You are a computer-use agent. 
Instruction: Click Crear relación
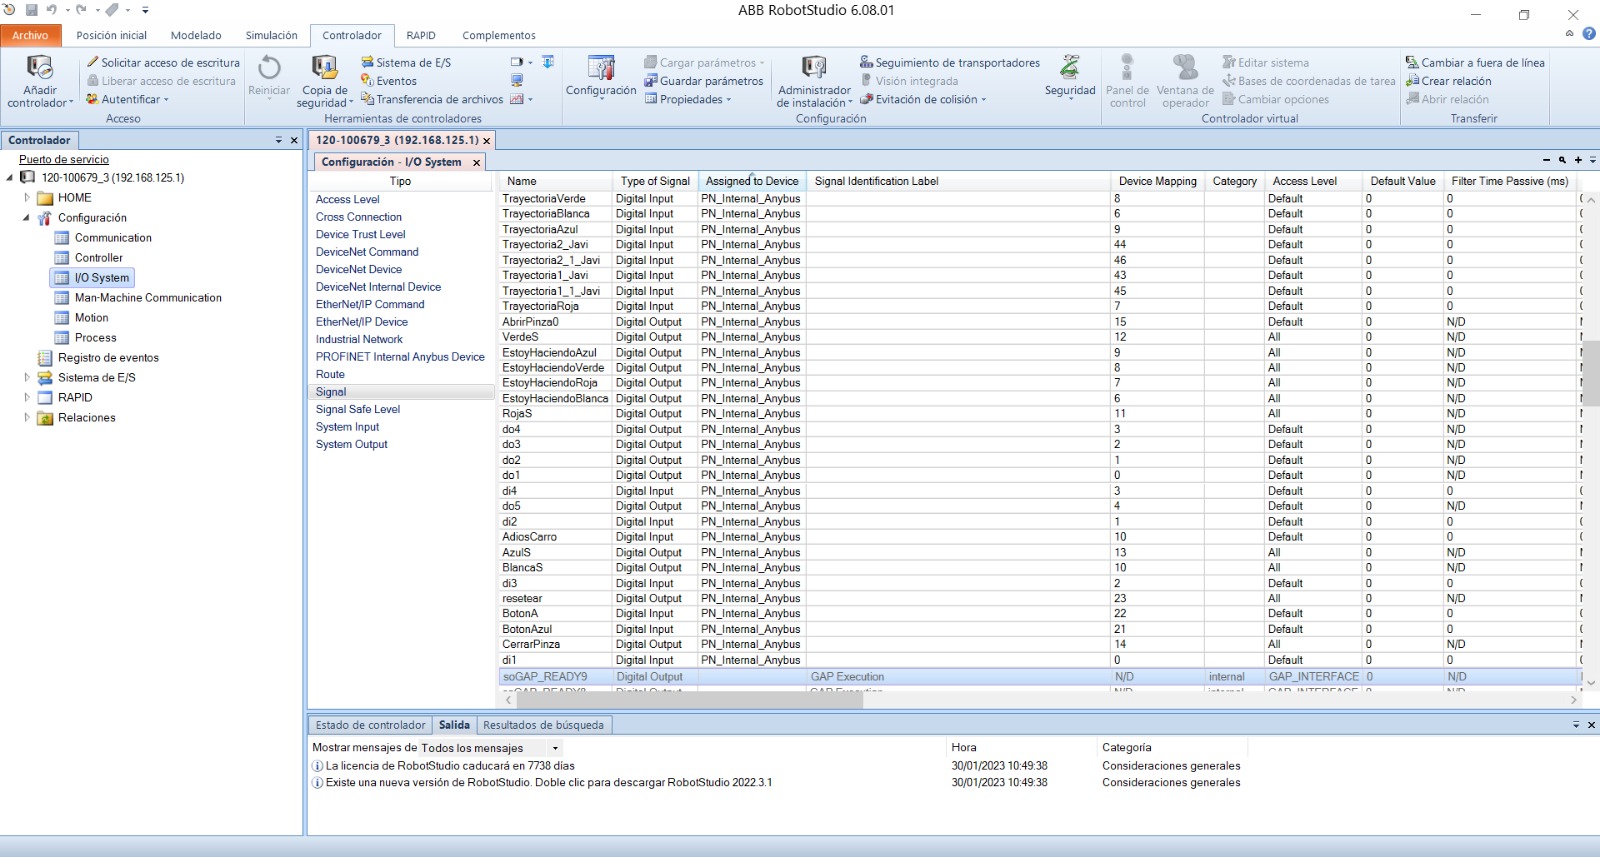[1448, 81]
